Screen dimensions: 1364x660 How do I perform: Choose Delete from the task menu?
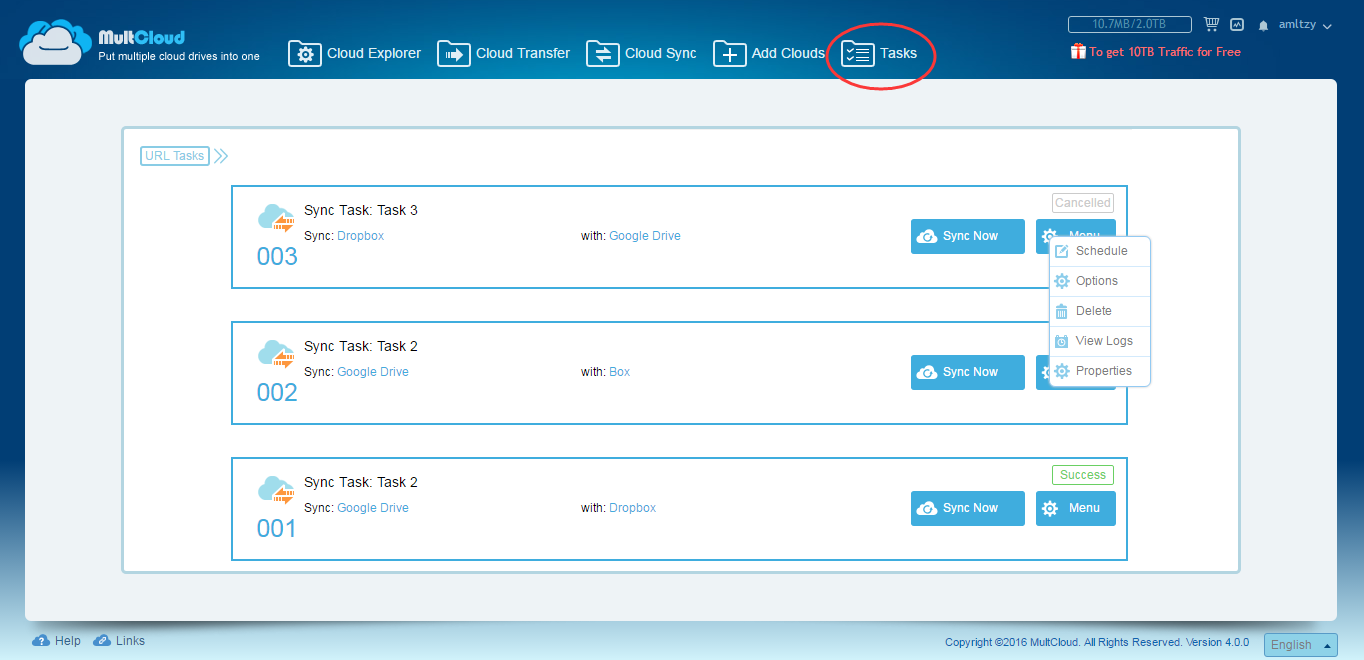(x=1100, y=311)
